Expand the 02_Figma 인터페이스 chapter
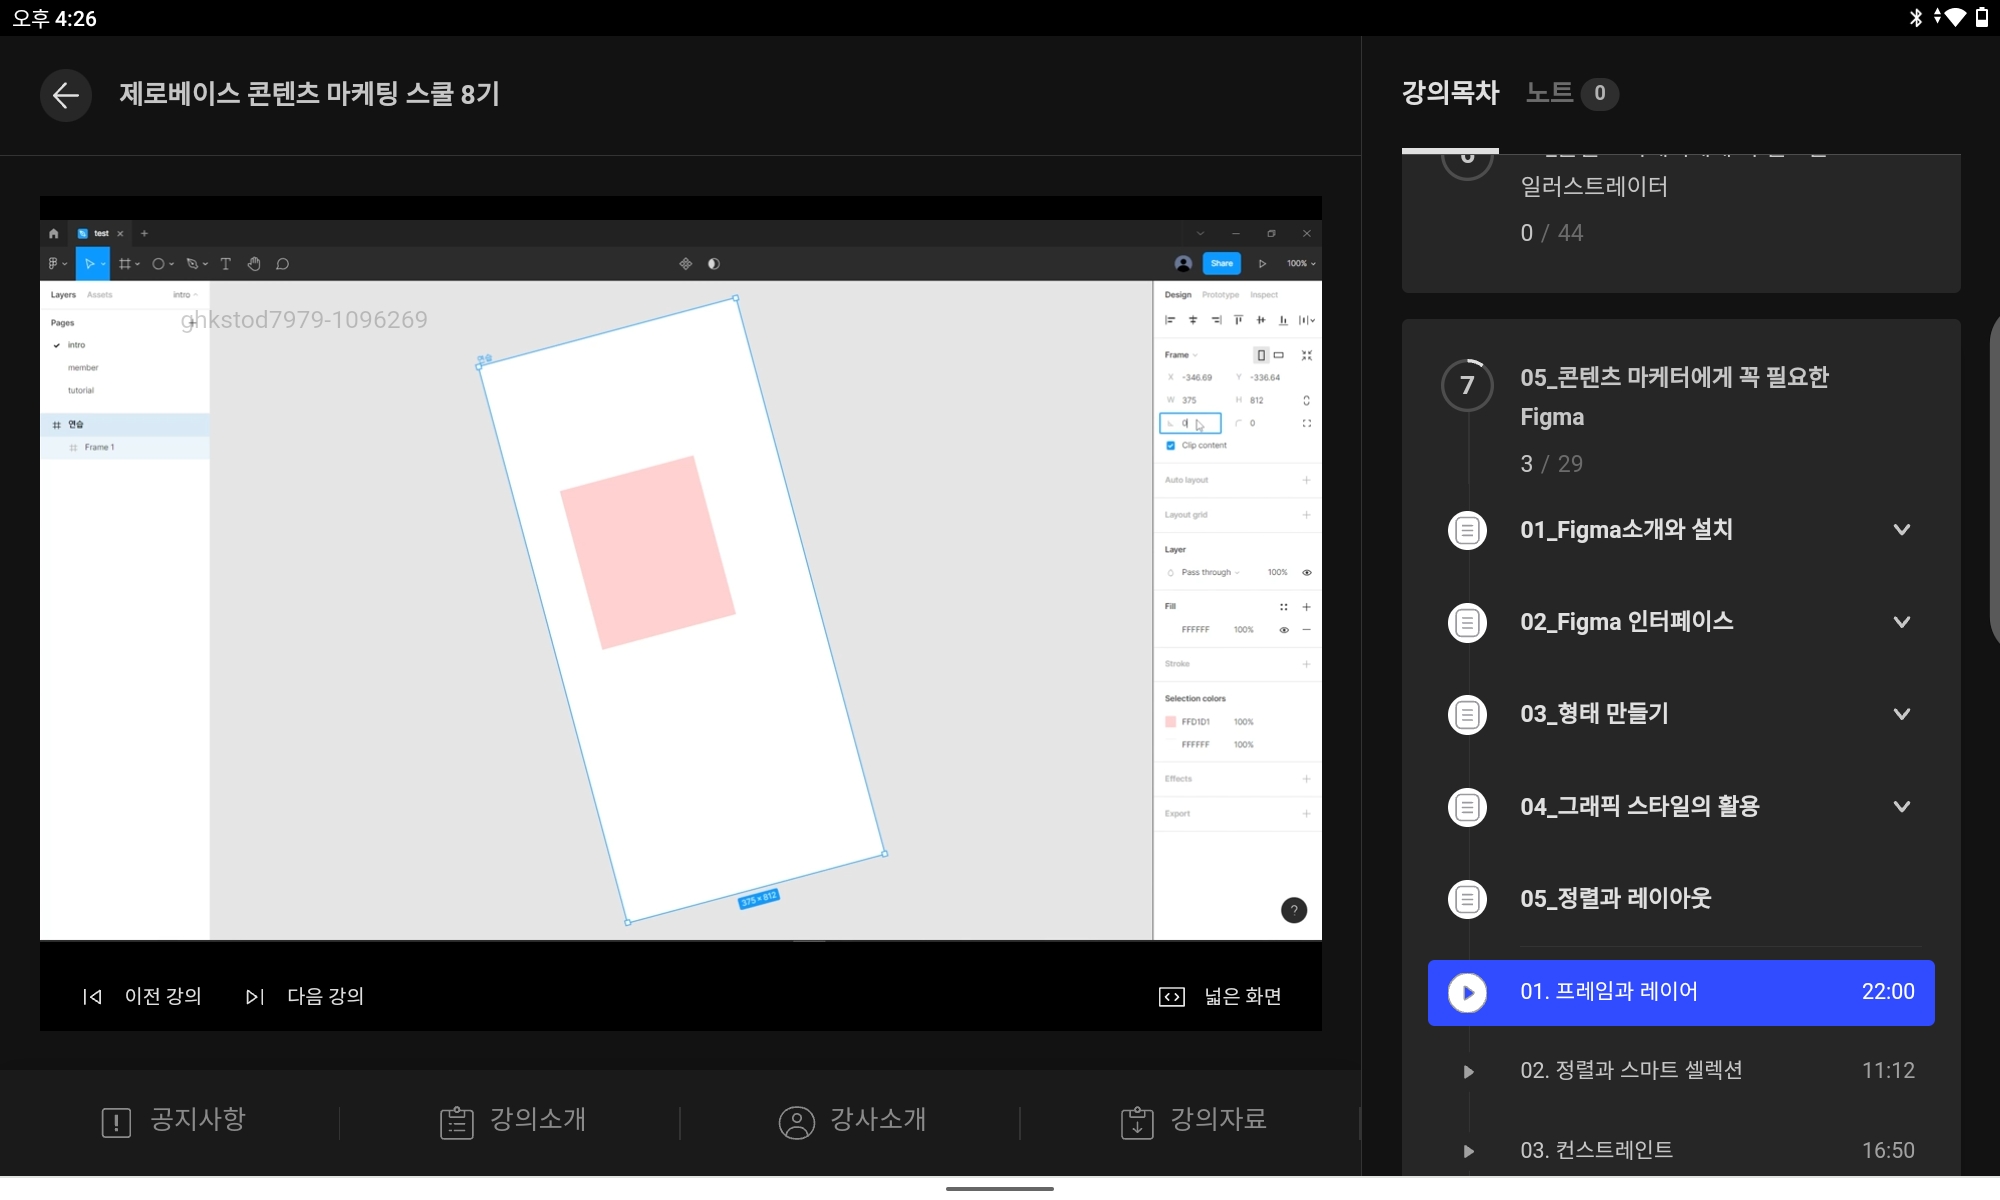2000x1200 pixels. pos(1902,622)
